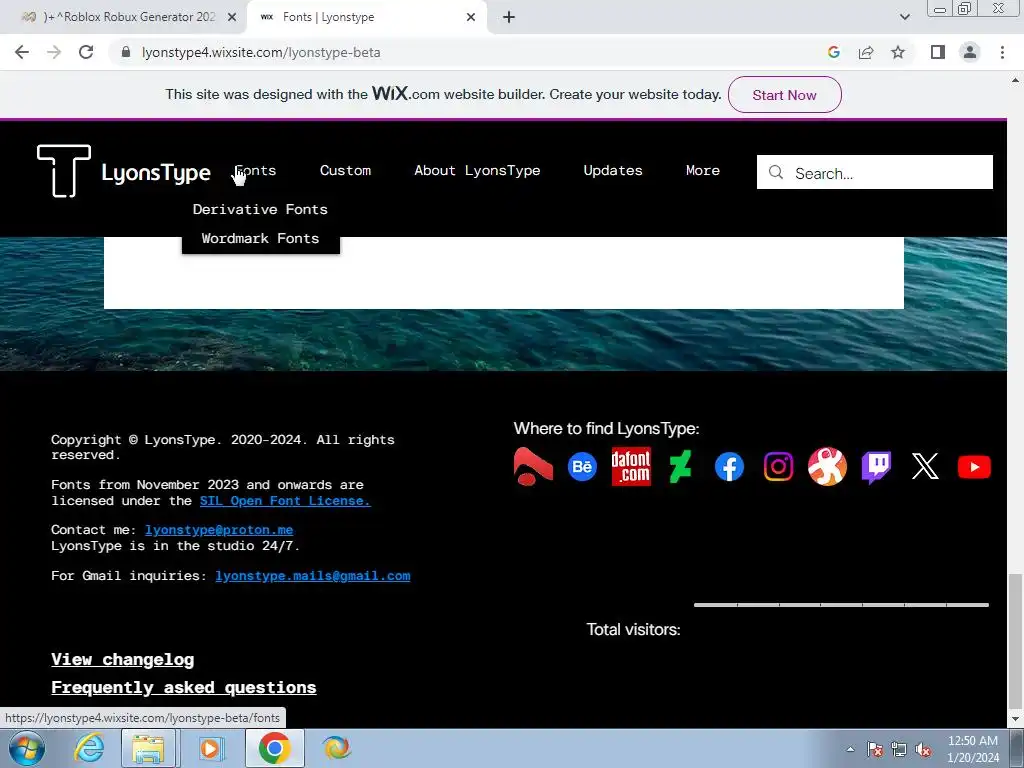Click the muted volume tray icon
Screen dimensions: 1024x768
(x=923, y=750)
